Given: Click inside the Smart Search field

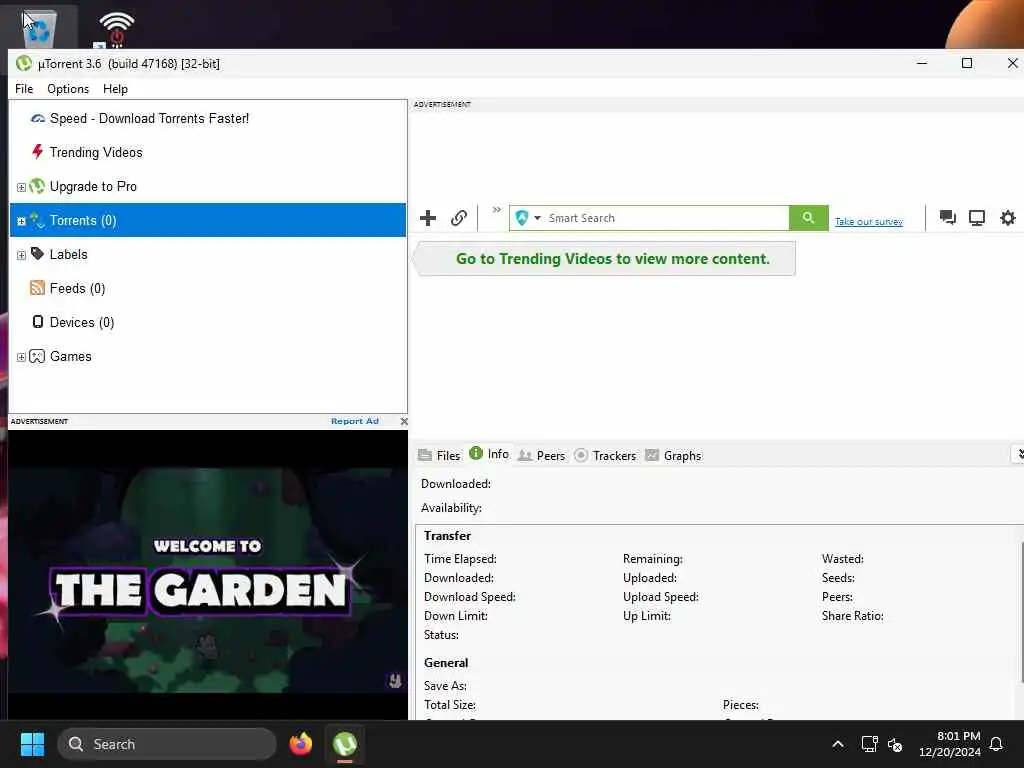Looking at the screenshot, I should [666, 218].
